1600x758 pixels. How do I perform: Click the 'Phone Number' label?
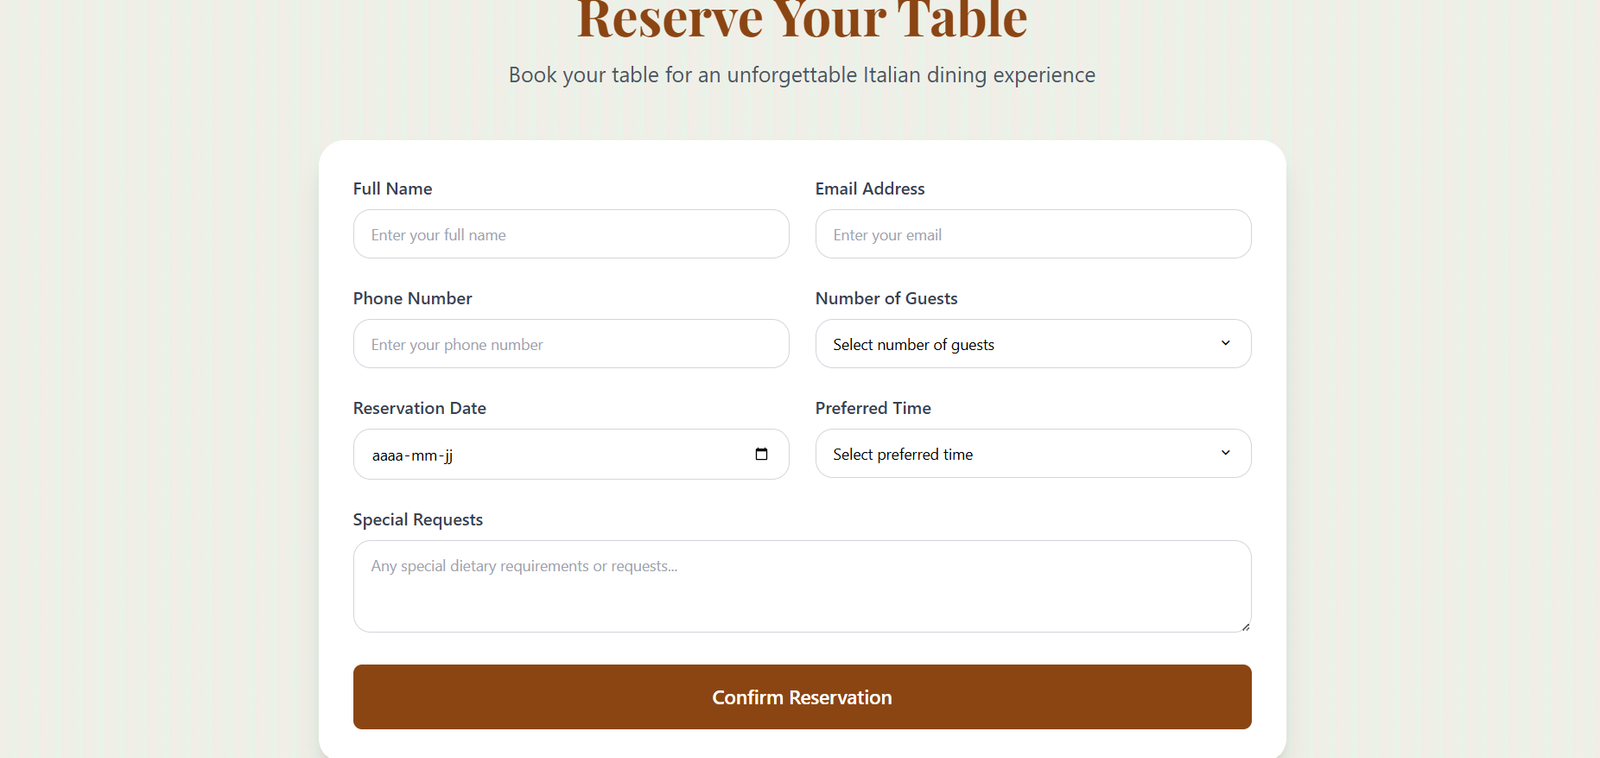412,299
